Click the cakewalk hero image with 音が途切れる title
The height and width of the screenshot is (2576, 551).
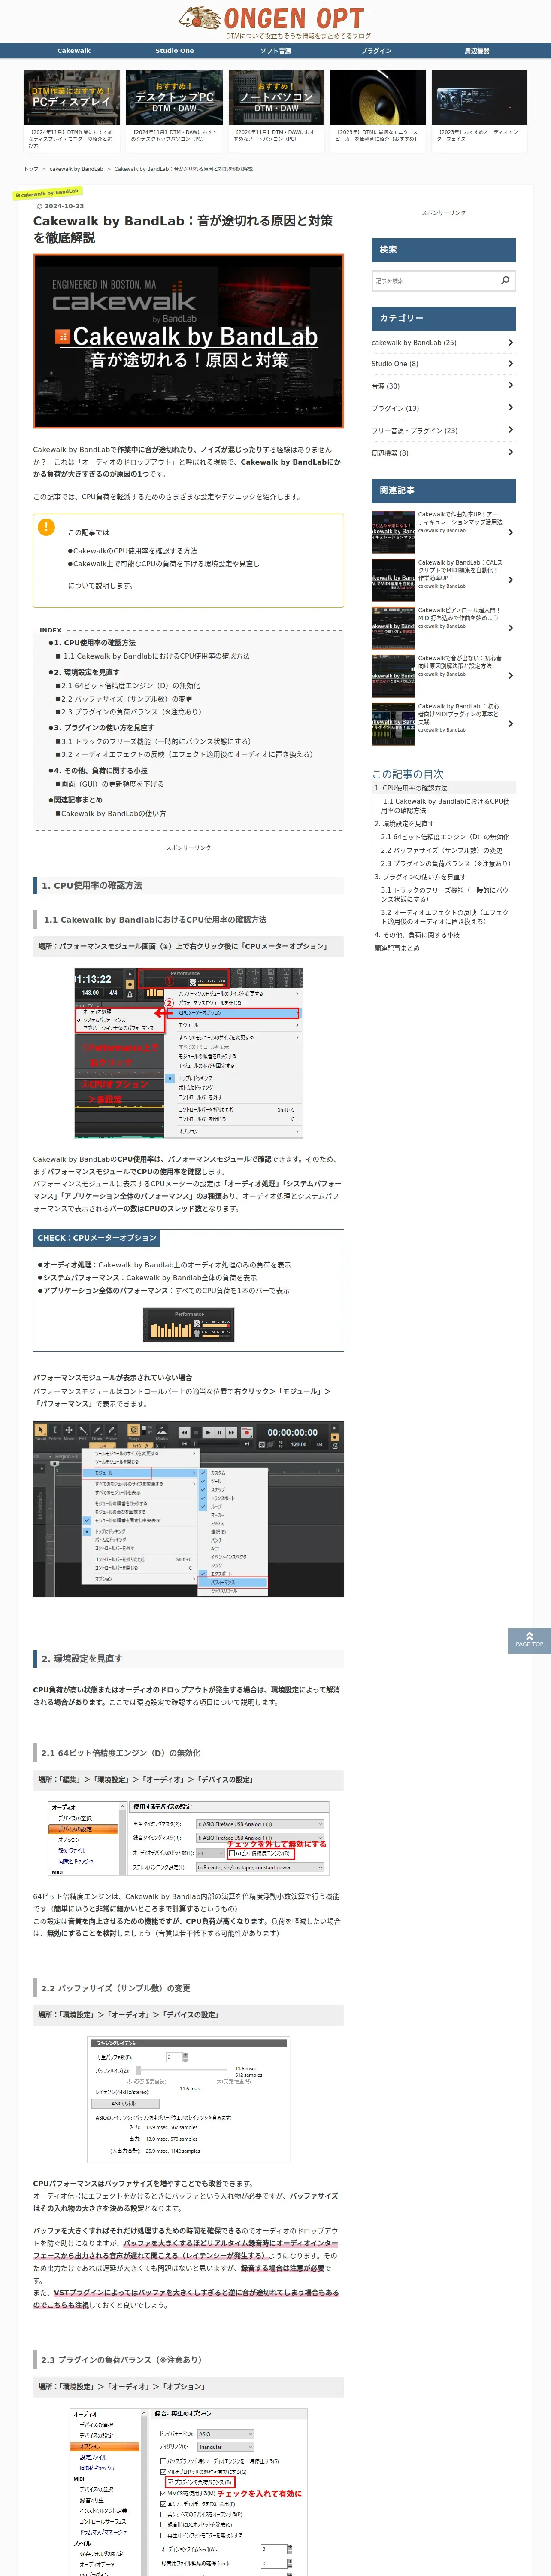pos(188,341)
